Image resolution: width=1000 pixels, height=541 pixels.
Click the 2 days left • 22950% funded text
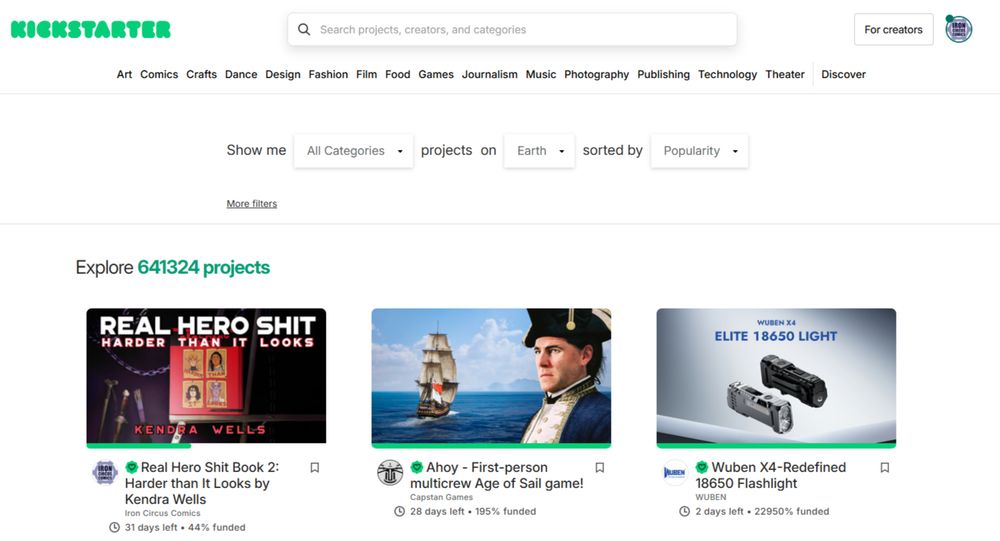pyautogui.click(x=762, y=512)
